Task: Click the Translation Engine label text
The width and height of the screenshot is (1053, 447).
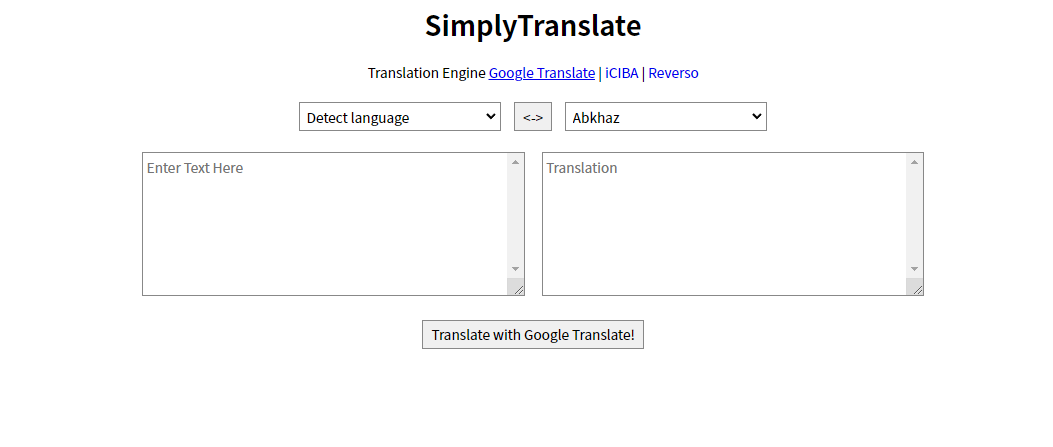Action: pyautogui.click(x=426, y=73)
